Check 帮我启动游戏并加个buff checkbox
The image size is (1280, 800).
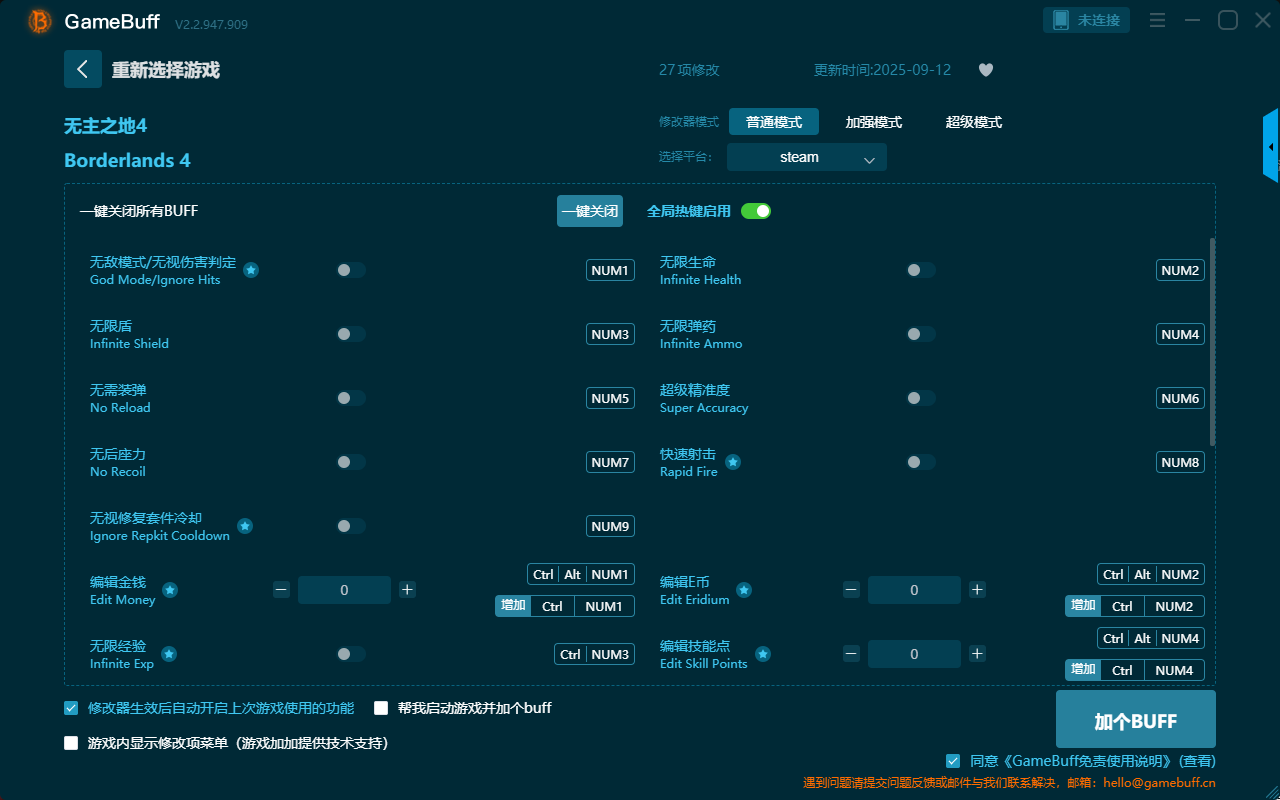tap(381, 708)
